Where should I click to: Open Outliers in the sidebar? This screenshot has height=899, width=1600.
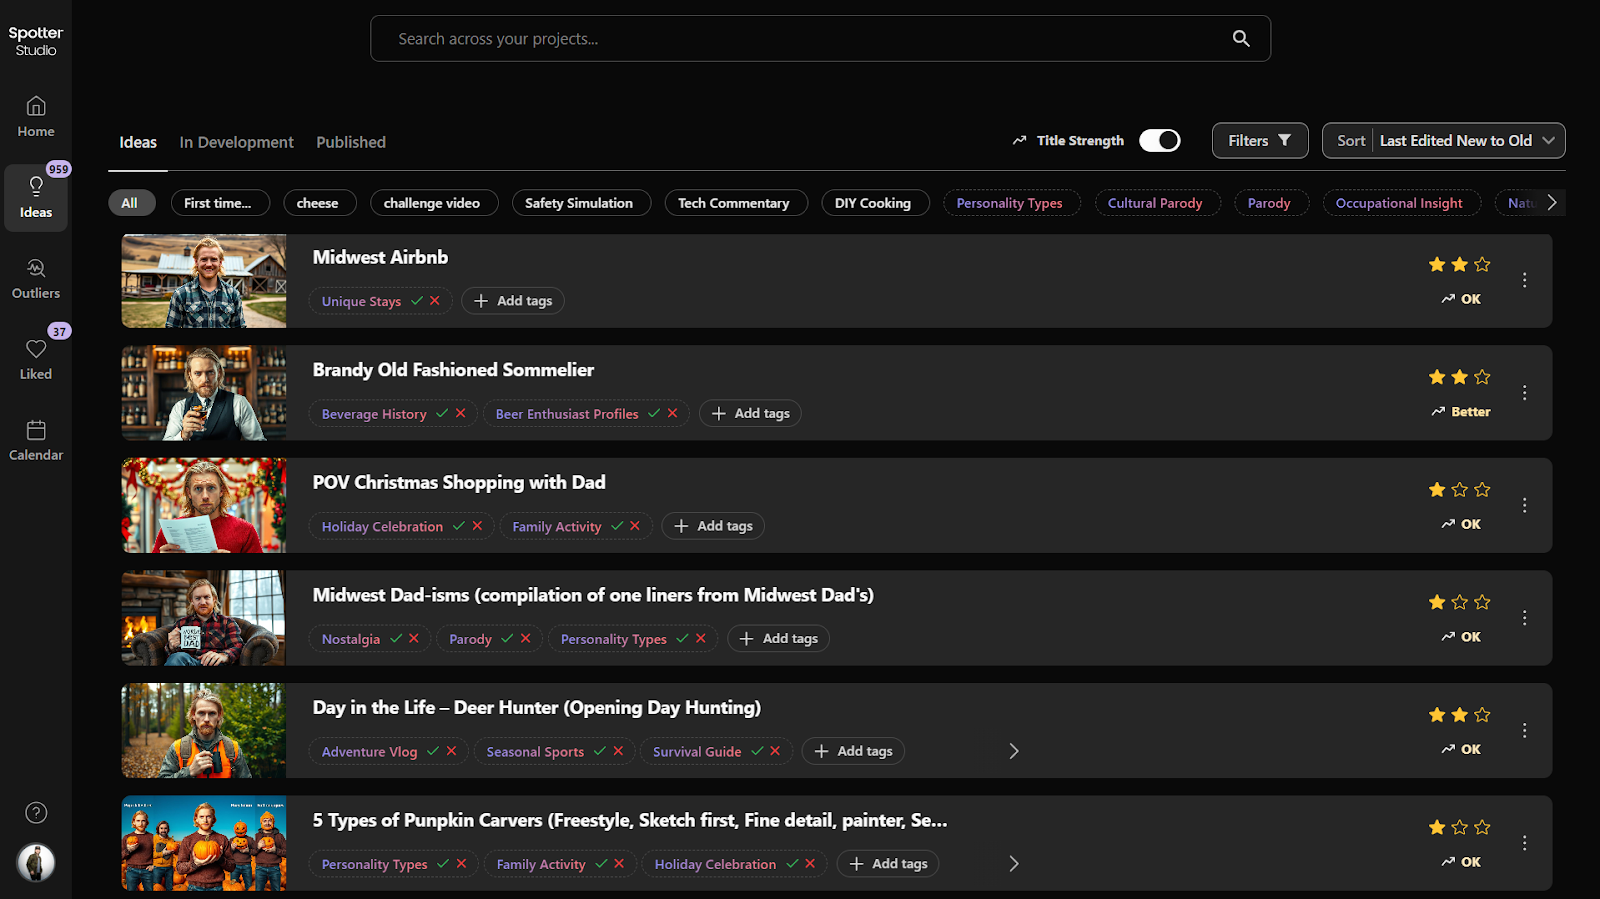tap(36, 279)
